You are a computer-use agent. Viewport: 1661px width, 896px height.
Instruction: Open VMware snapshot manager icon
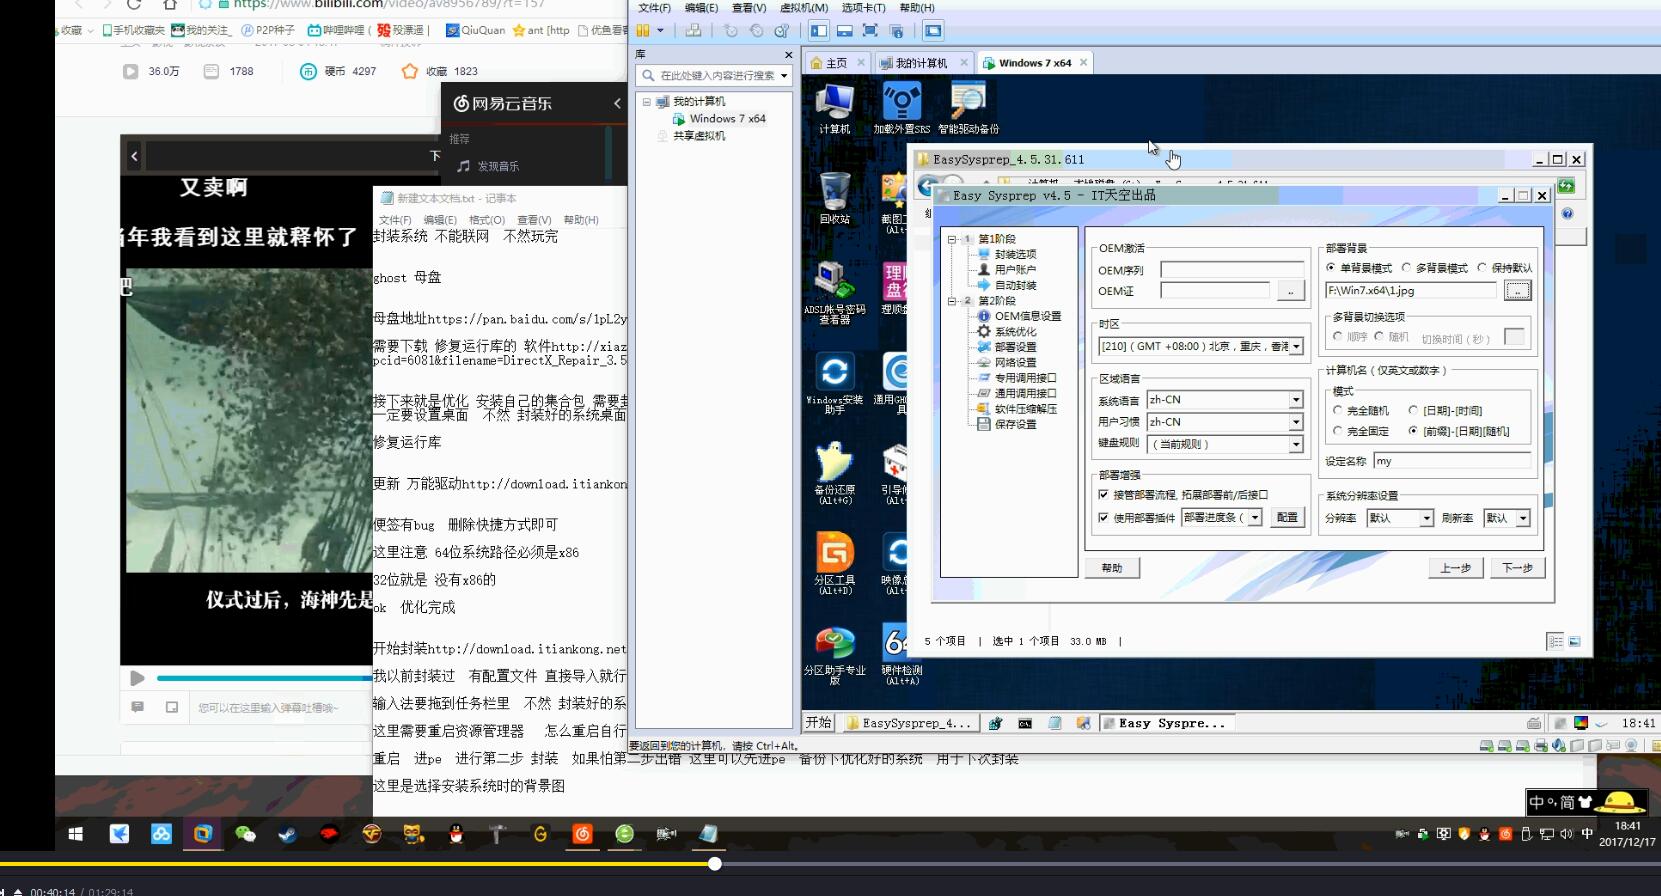782,31
